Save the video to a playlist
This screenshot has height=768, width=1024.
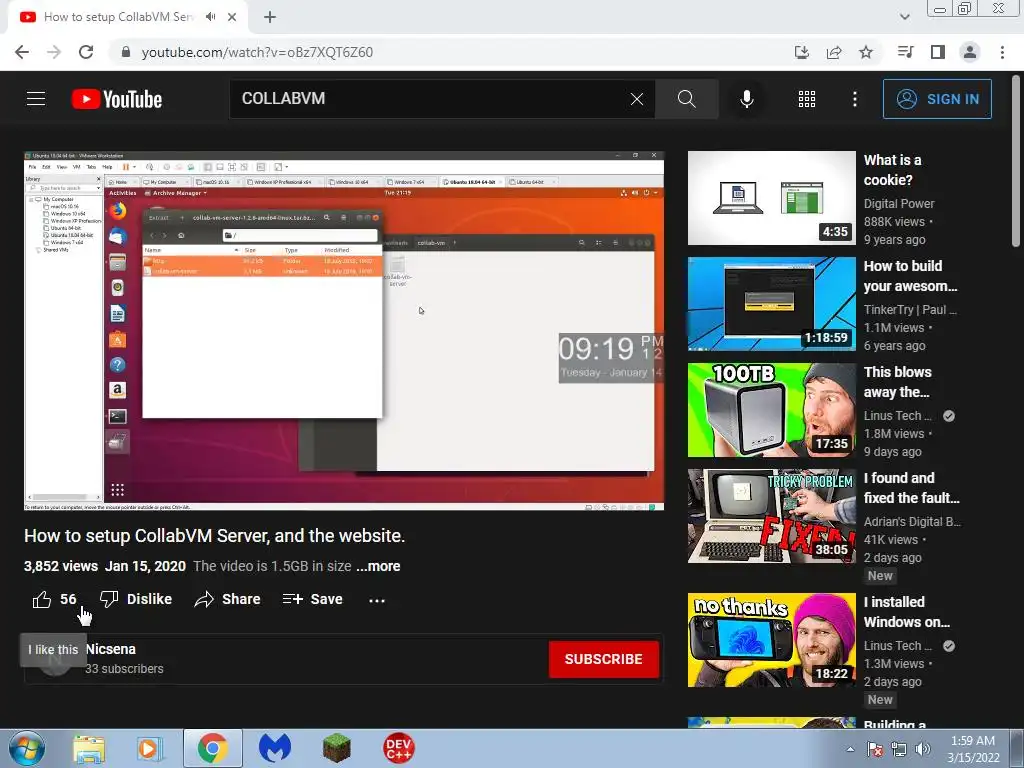click(312, 599)
